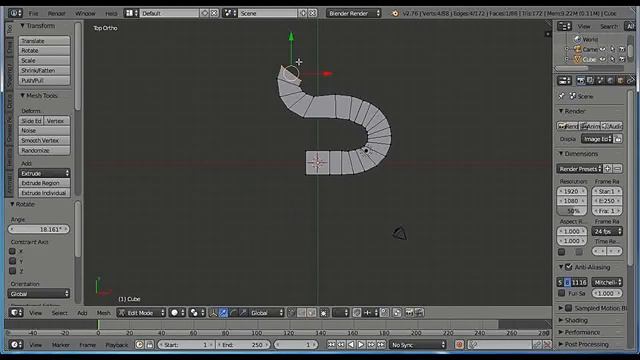Open the Edit Mode selector
The image size is (640, 360).
coord(141,313)
